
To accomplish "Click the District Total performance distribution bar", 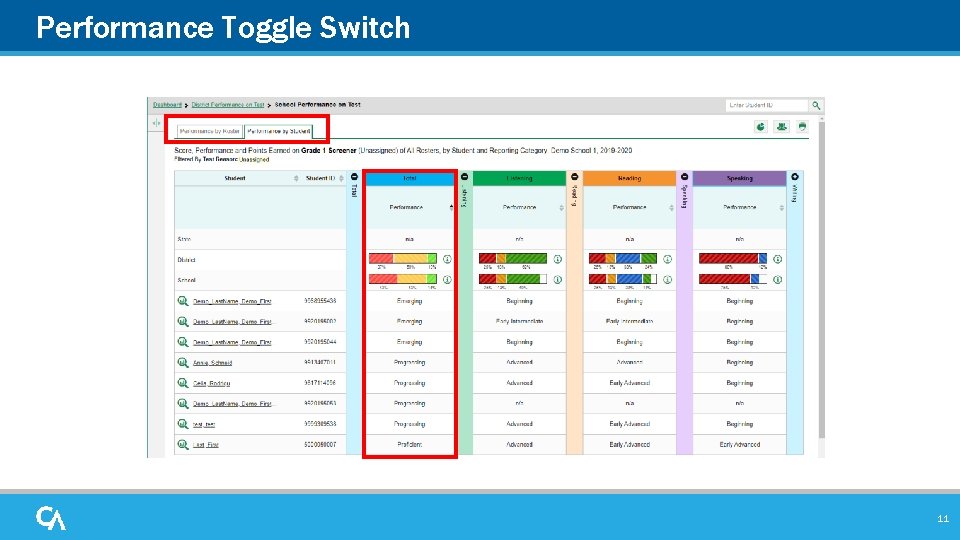I will [x=403, y=258].
